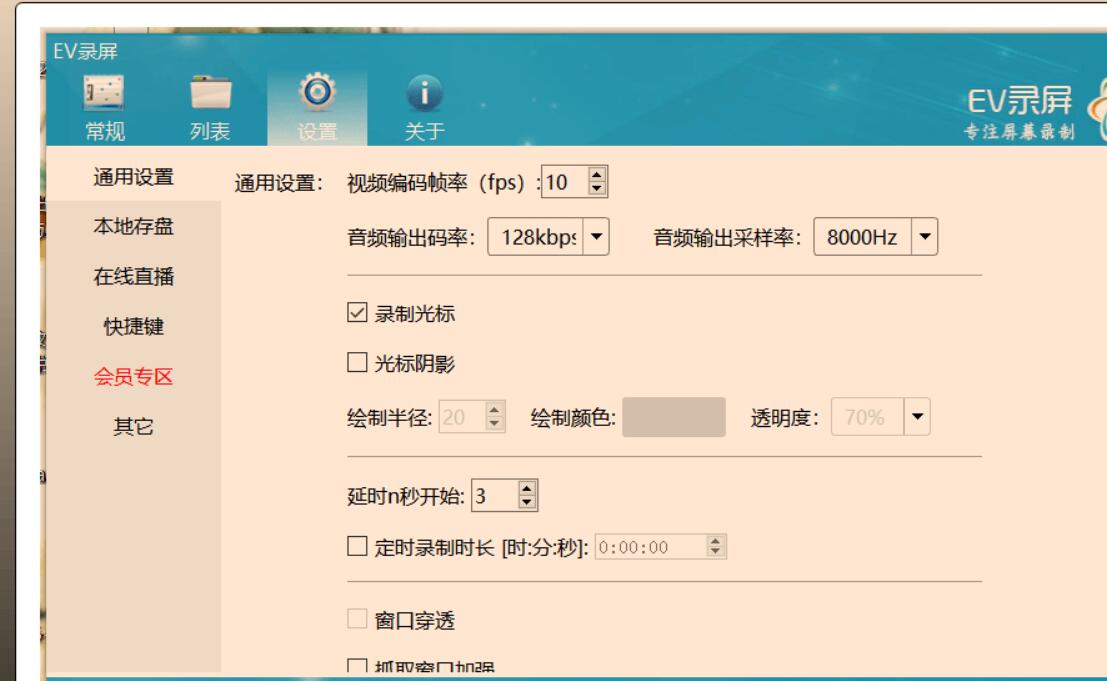Open 在线直播 settings section
Viewport: 1107px width, 681px height.
[x=133, y=277]
